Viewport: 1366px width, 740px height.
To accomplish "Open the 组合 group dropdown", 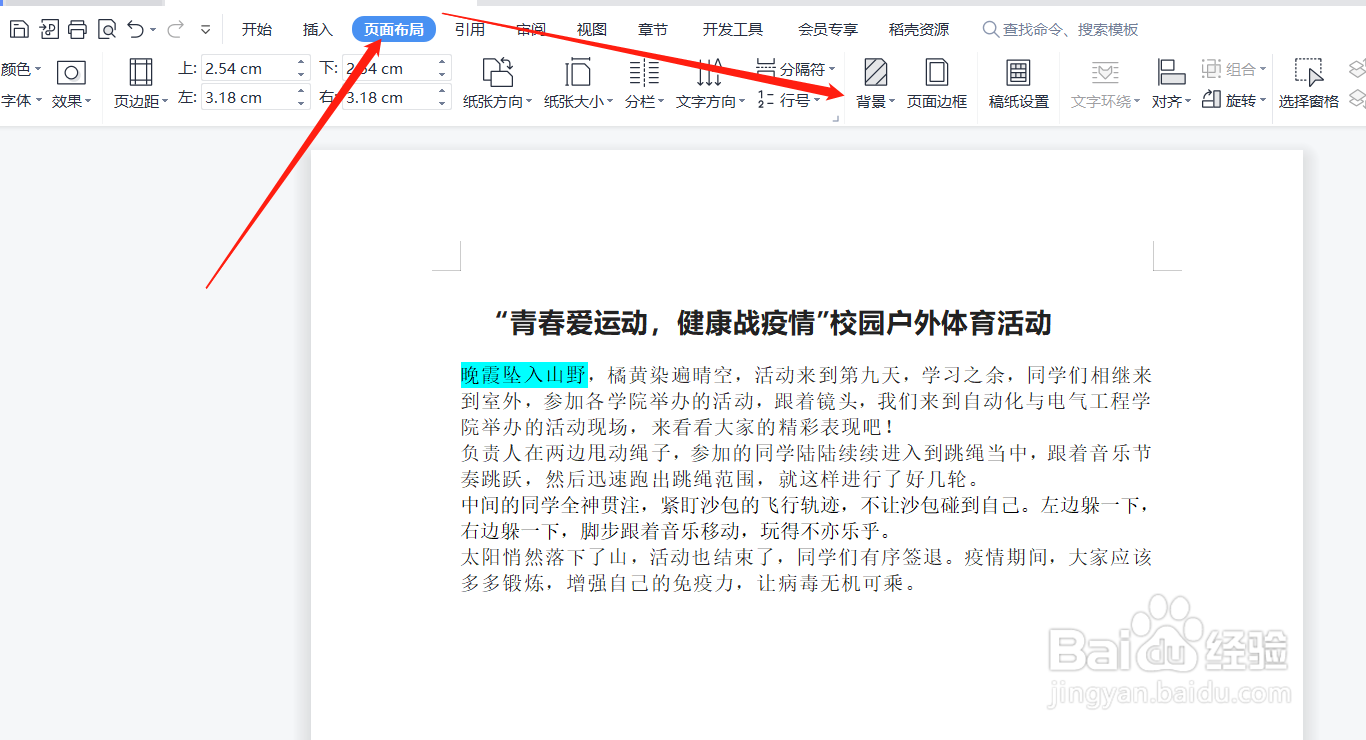I will pos(1234,69).
